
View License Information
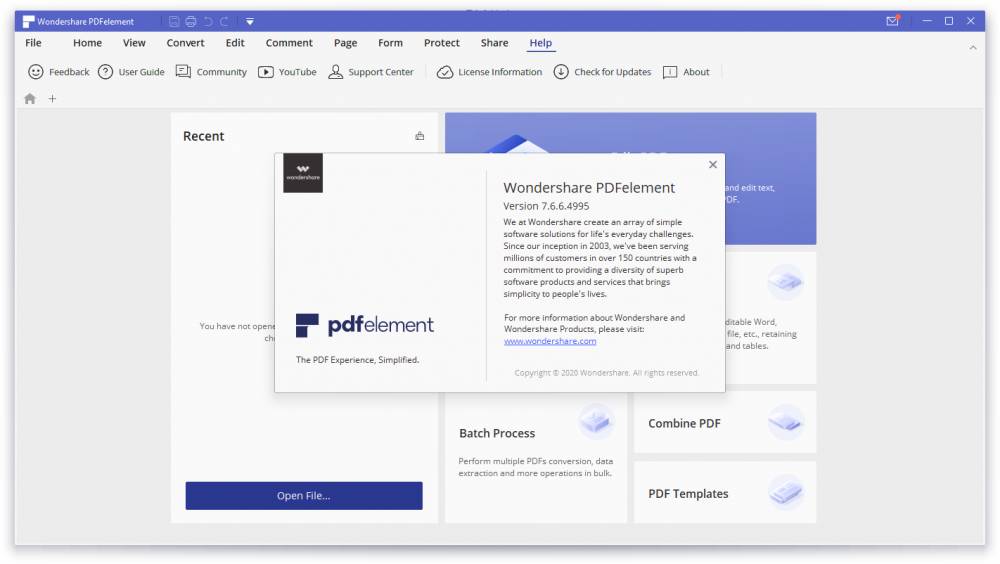489,72
